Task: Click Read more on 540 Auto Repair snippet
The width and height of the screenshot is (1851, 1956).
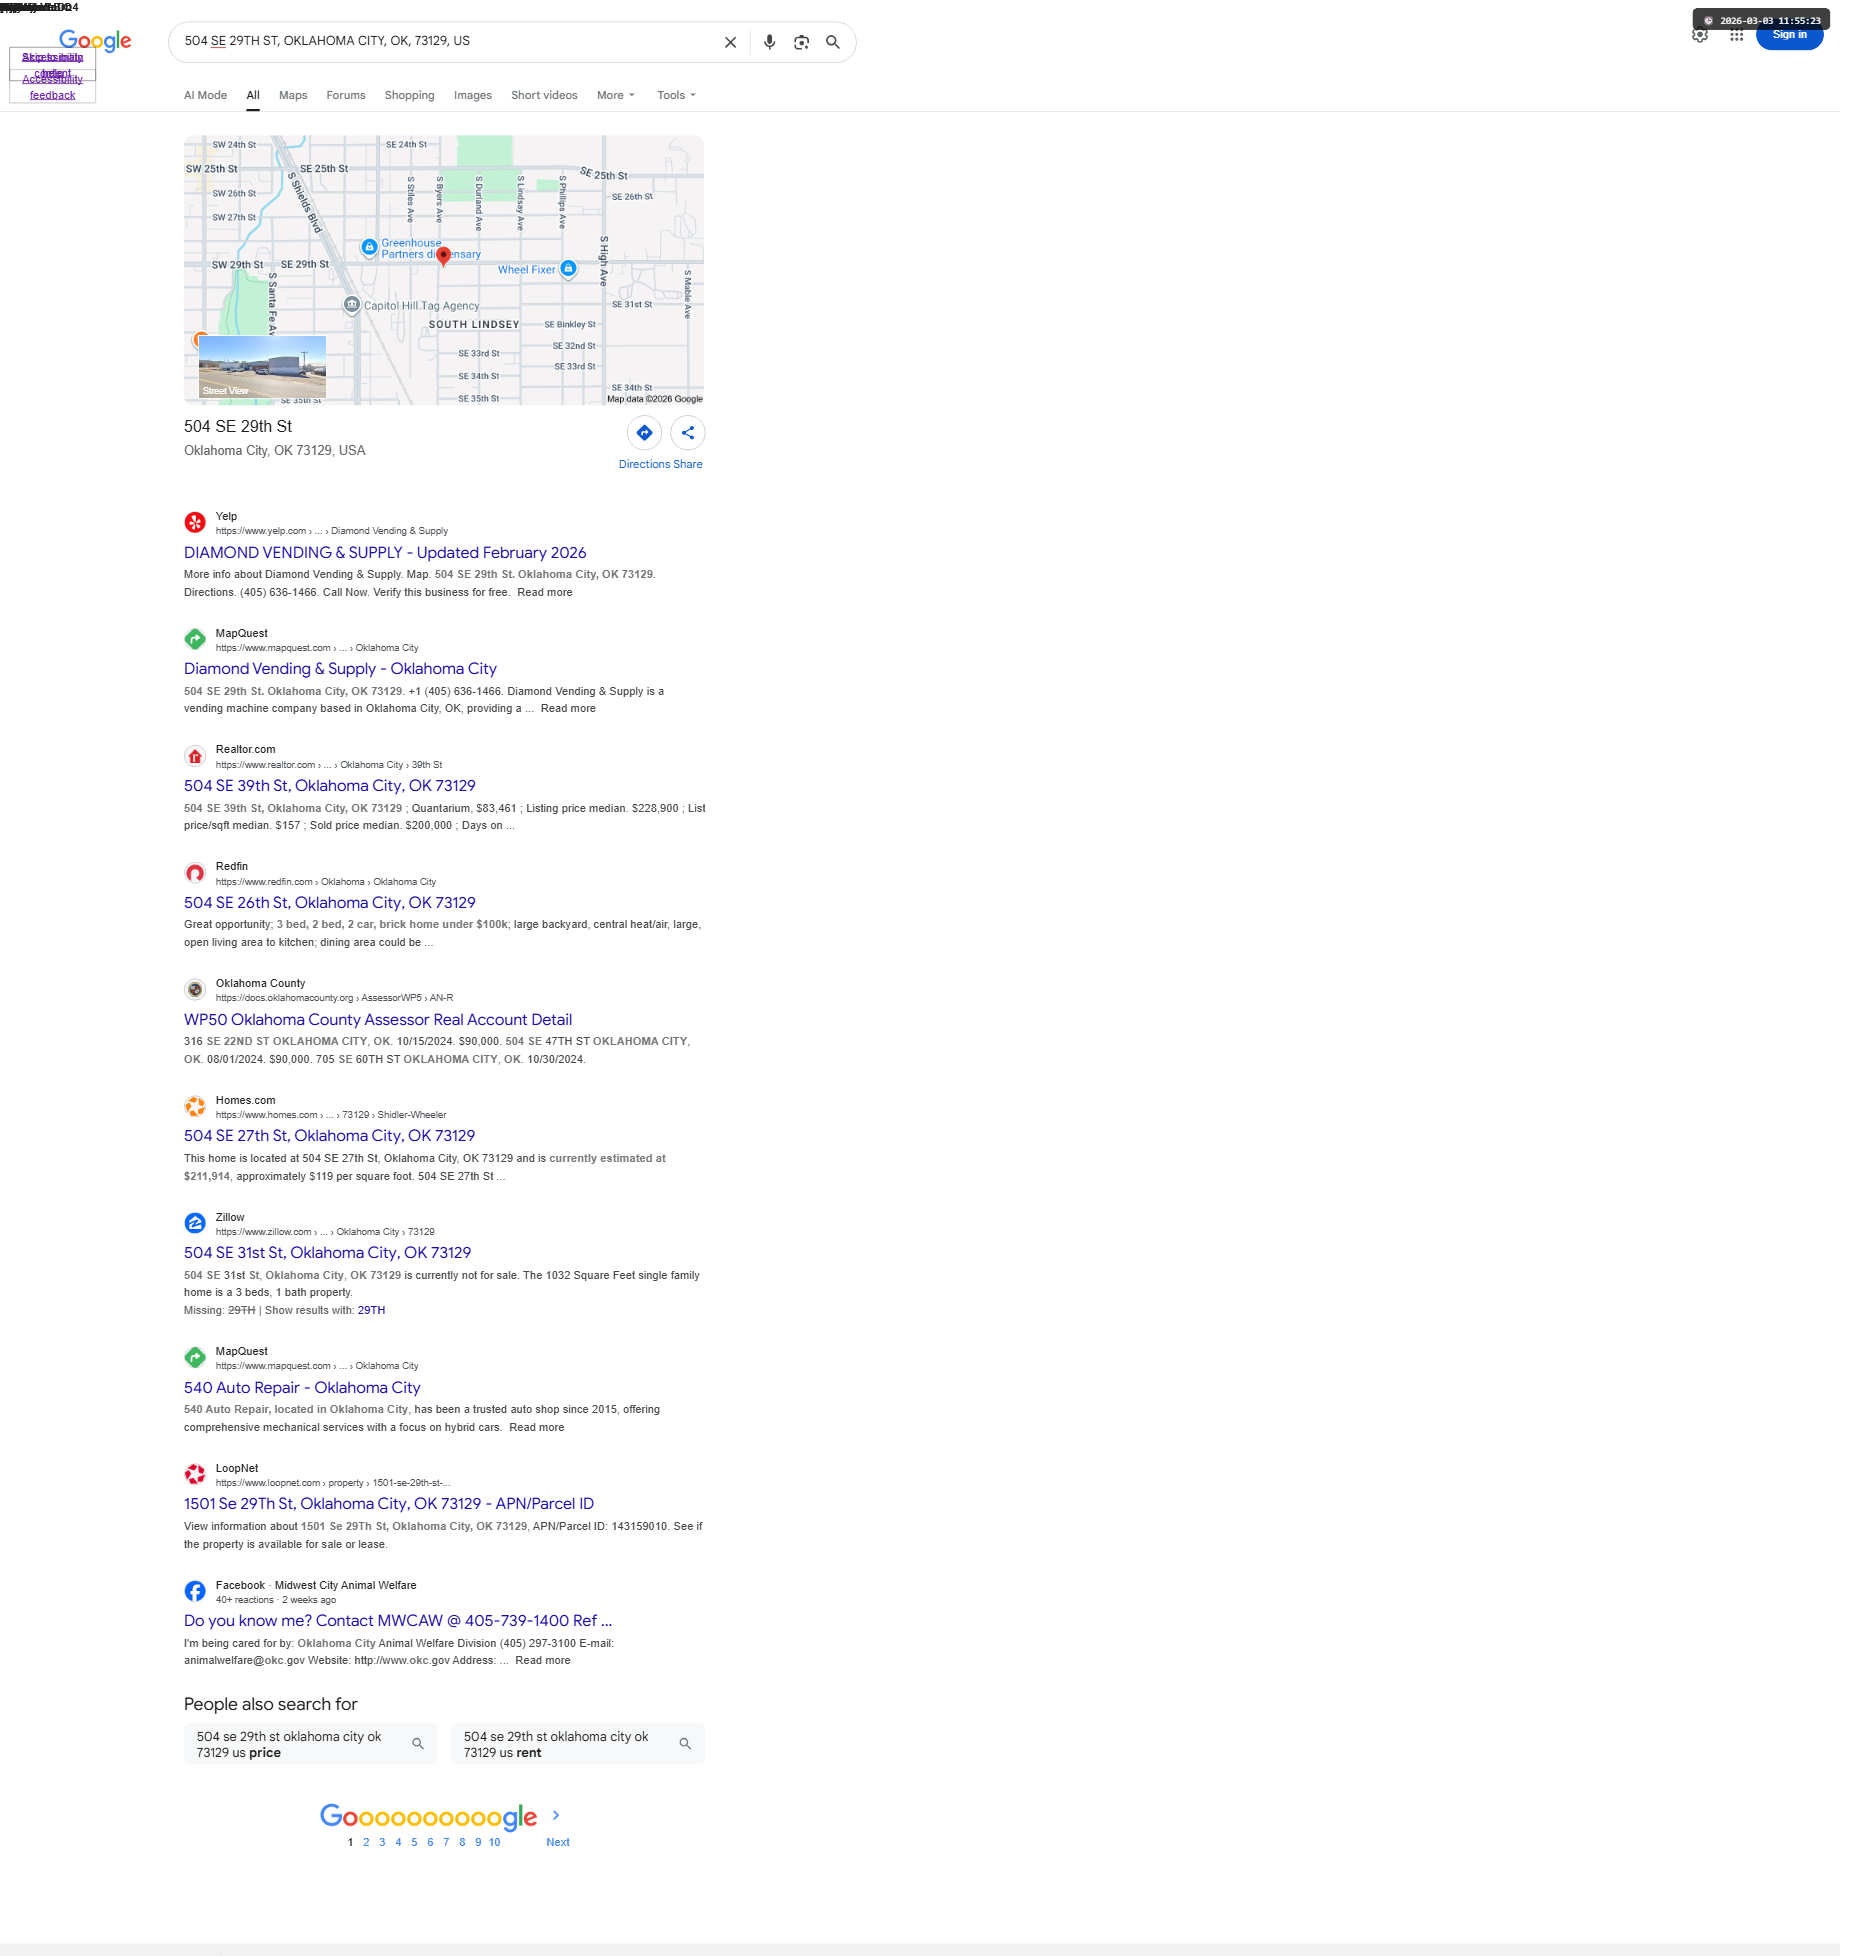Action: tap(537, 1427)
